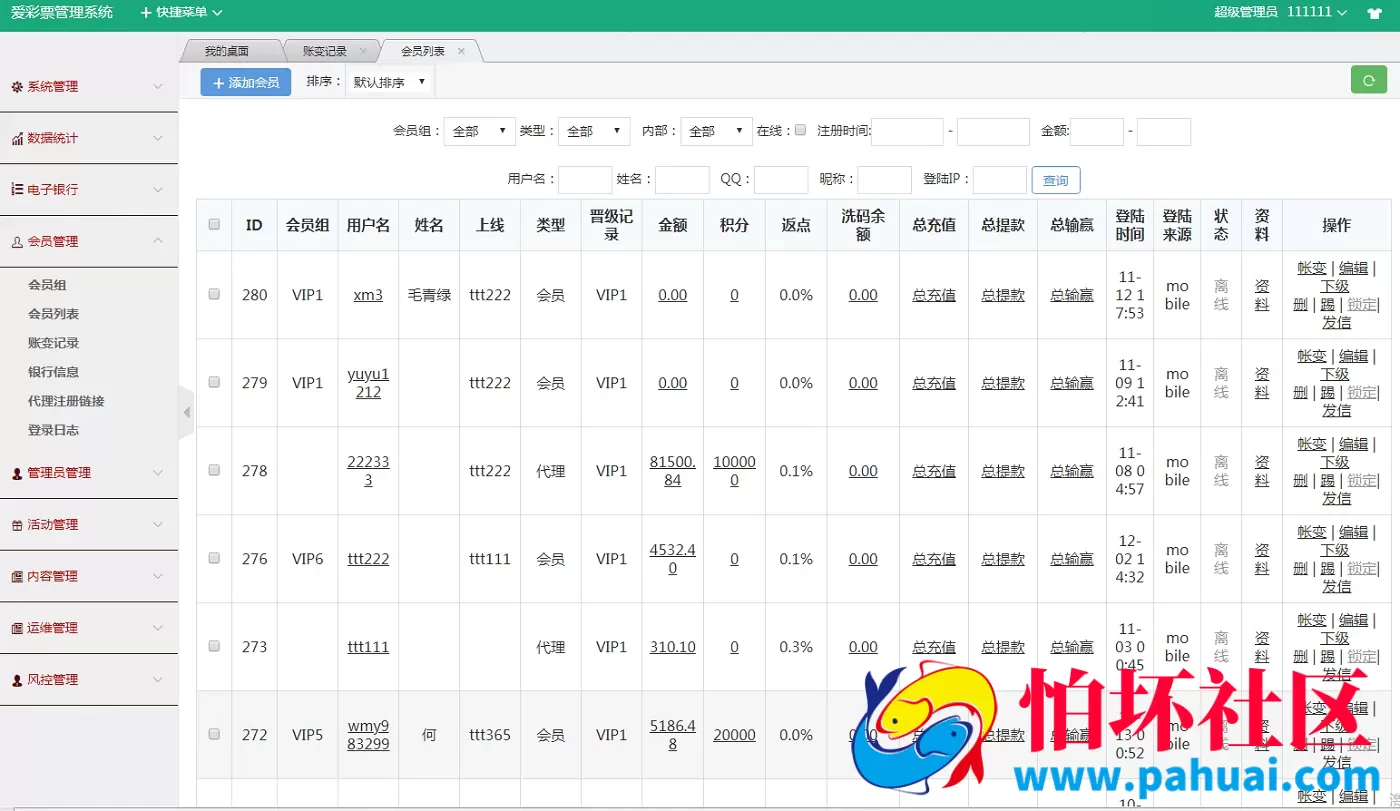The width and height of the screenshot is (1400, 811).
Task: Click 发信 for user 222333
Action: coord(1337,498)
